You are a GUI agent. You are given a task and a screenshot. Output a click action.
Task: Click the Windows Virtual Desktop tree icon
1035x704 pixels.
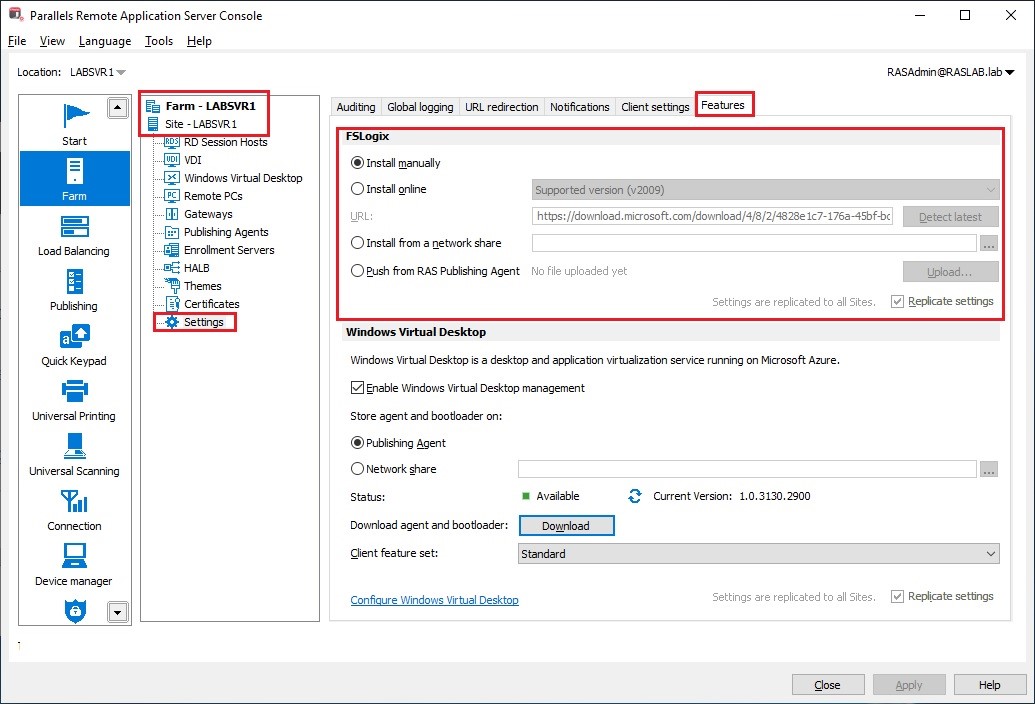click(172, 177)
